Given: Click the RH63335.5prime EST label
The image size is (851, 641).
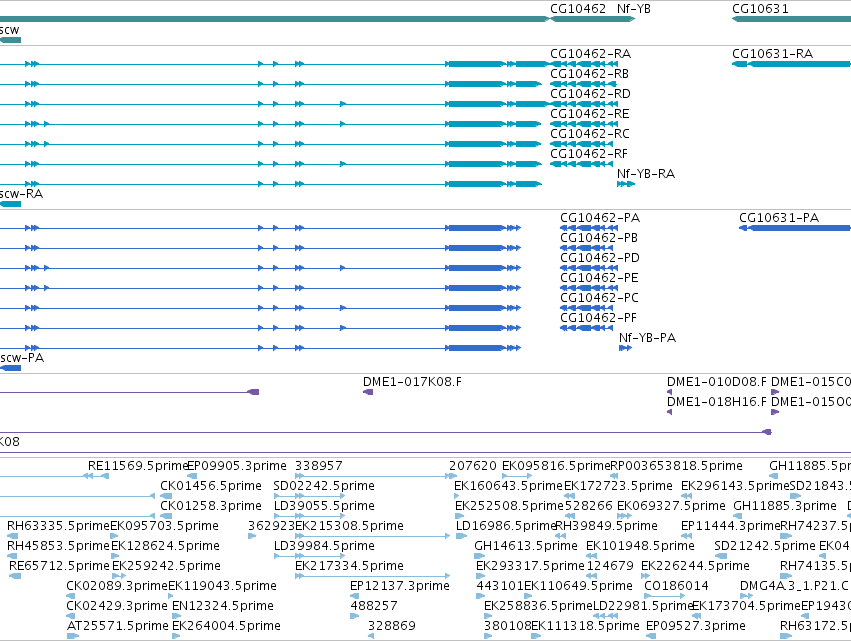Looking at the screenshot, I should click(59, 526).
